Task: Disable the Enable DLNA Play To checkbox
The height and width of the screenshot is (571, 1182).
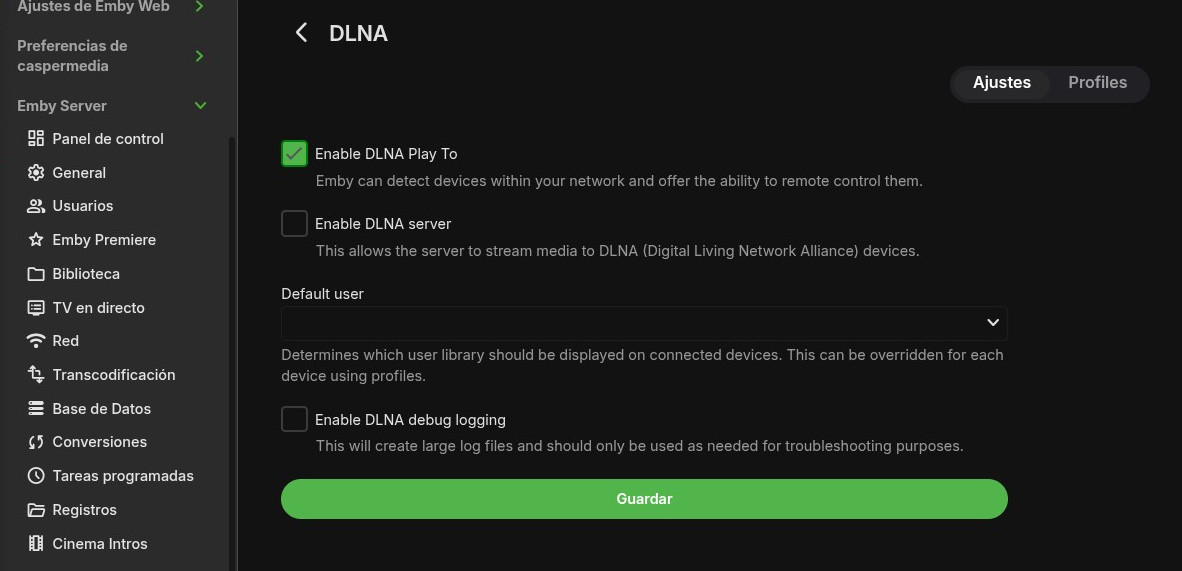Action: (294, 154)
